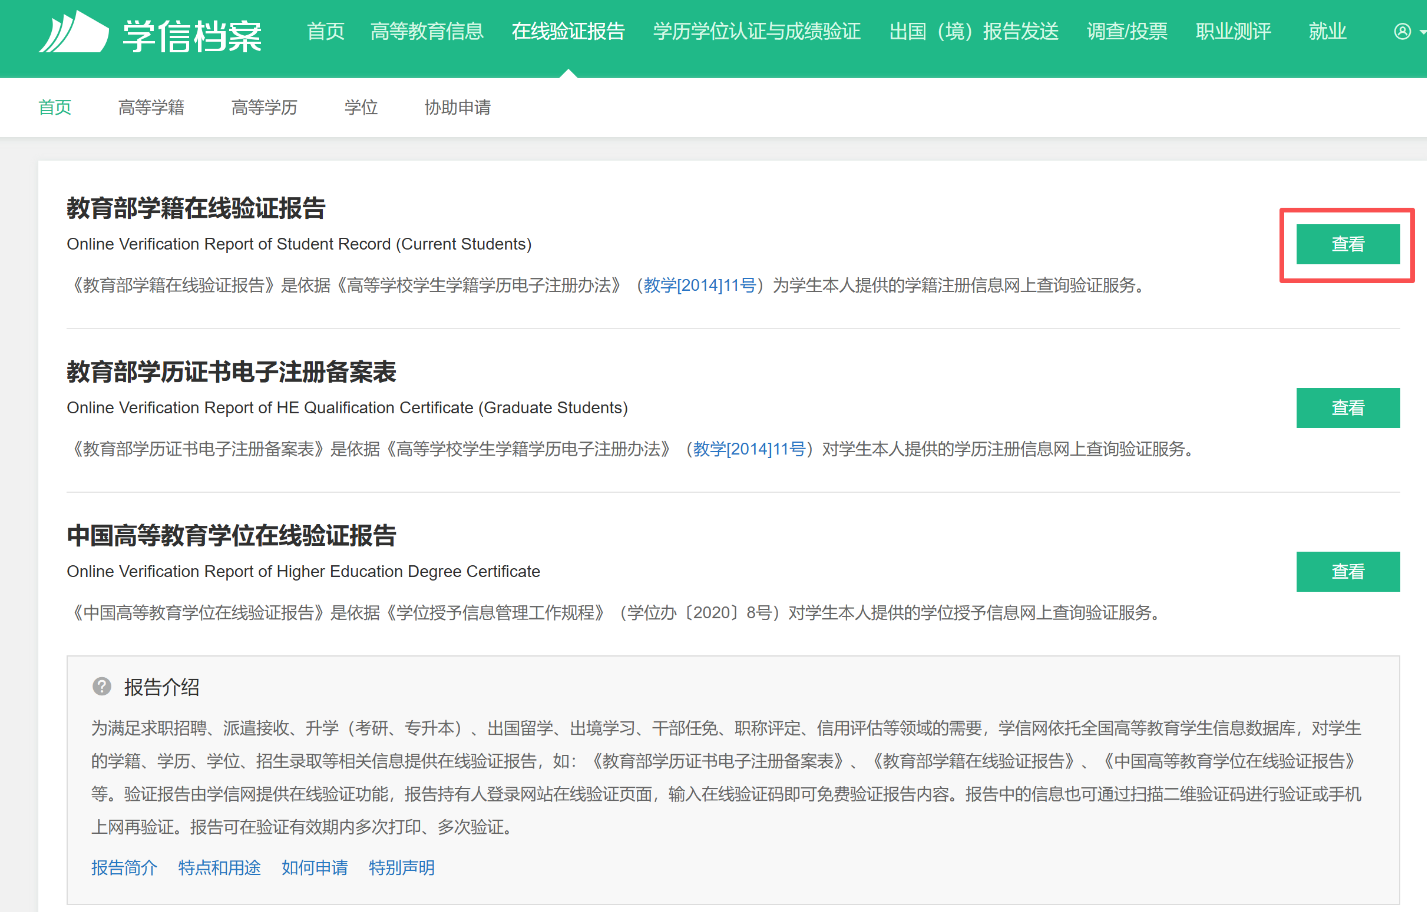Click heading 教育部学历证书电子注册备案表
1427x912 pixels.
(232, 372)
